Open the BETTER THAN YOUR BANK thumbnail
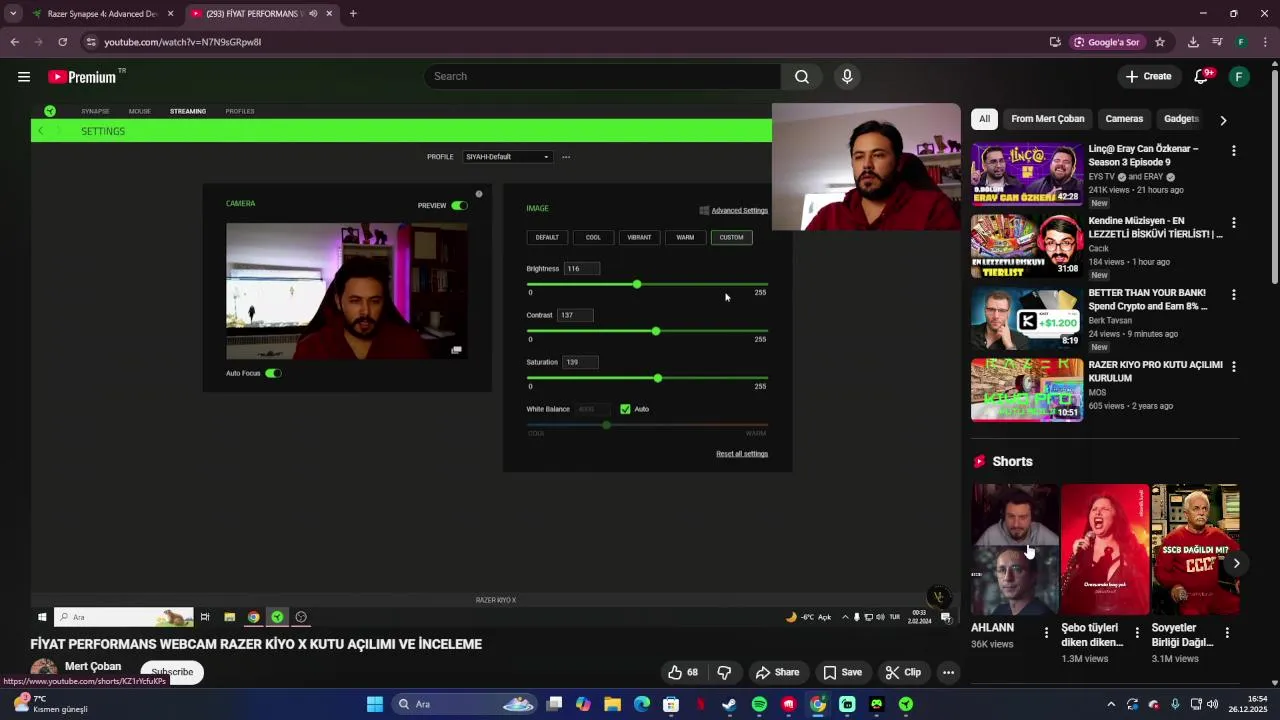 point(1027,319)
